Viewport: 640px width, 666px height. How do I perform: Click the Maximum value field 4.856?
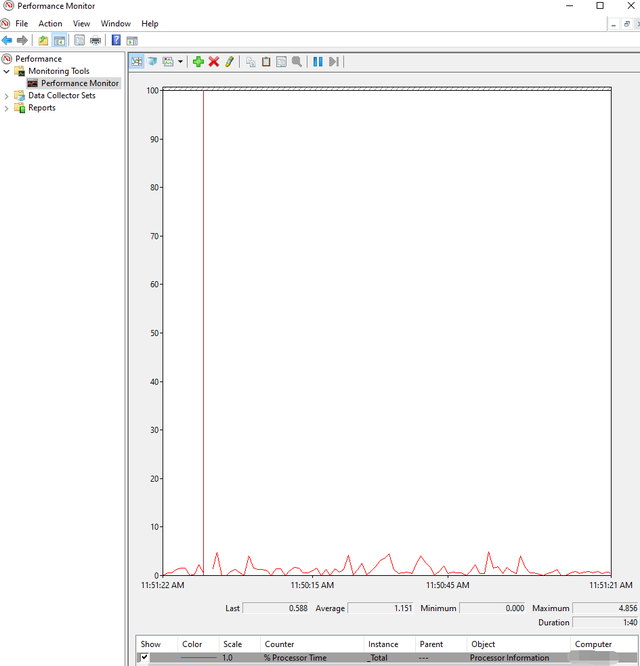(605, 608)
